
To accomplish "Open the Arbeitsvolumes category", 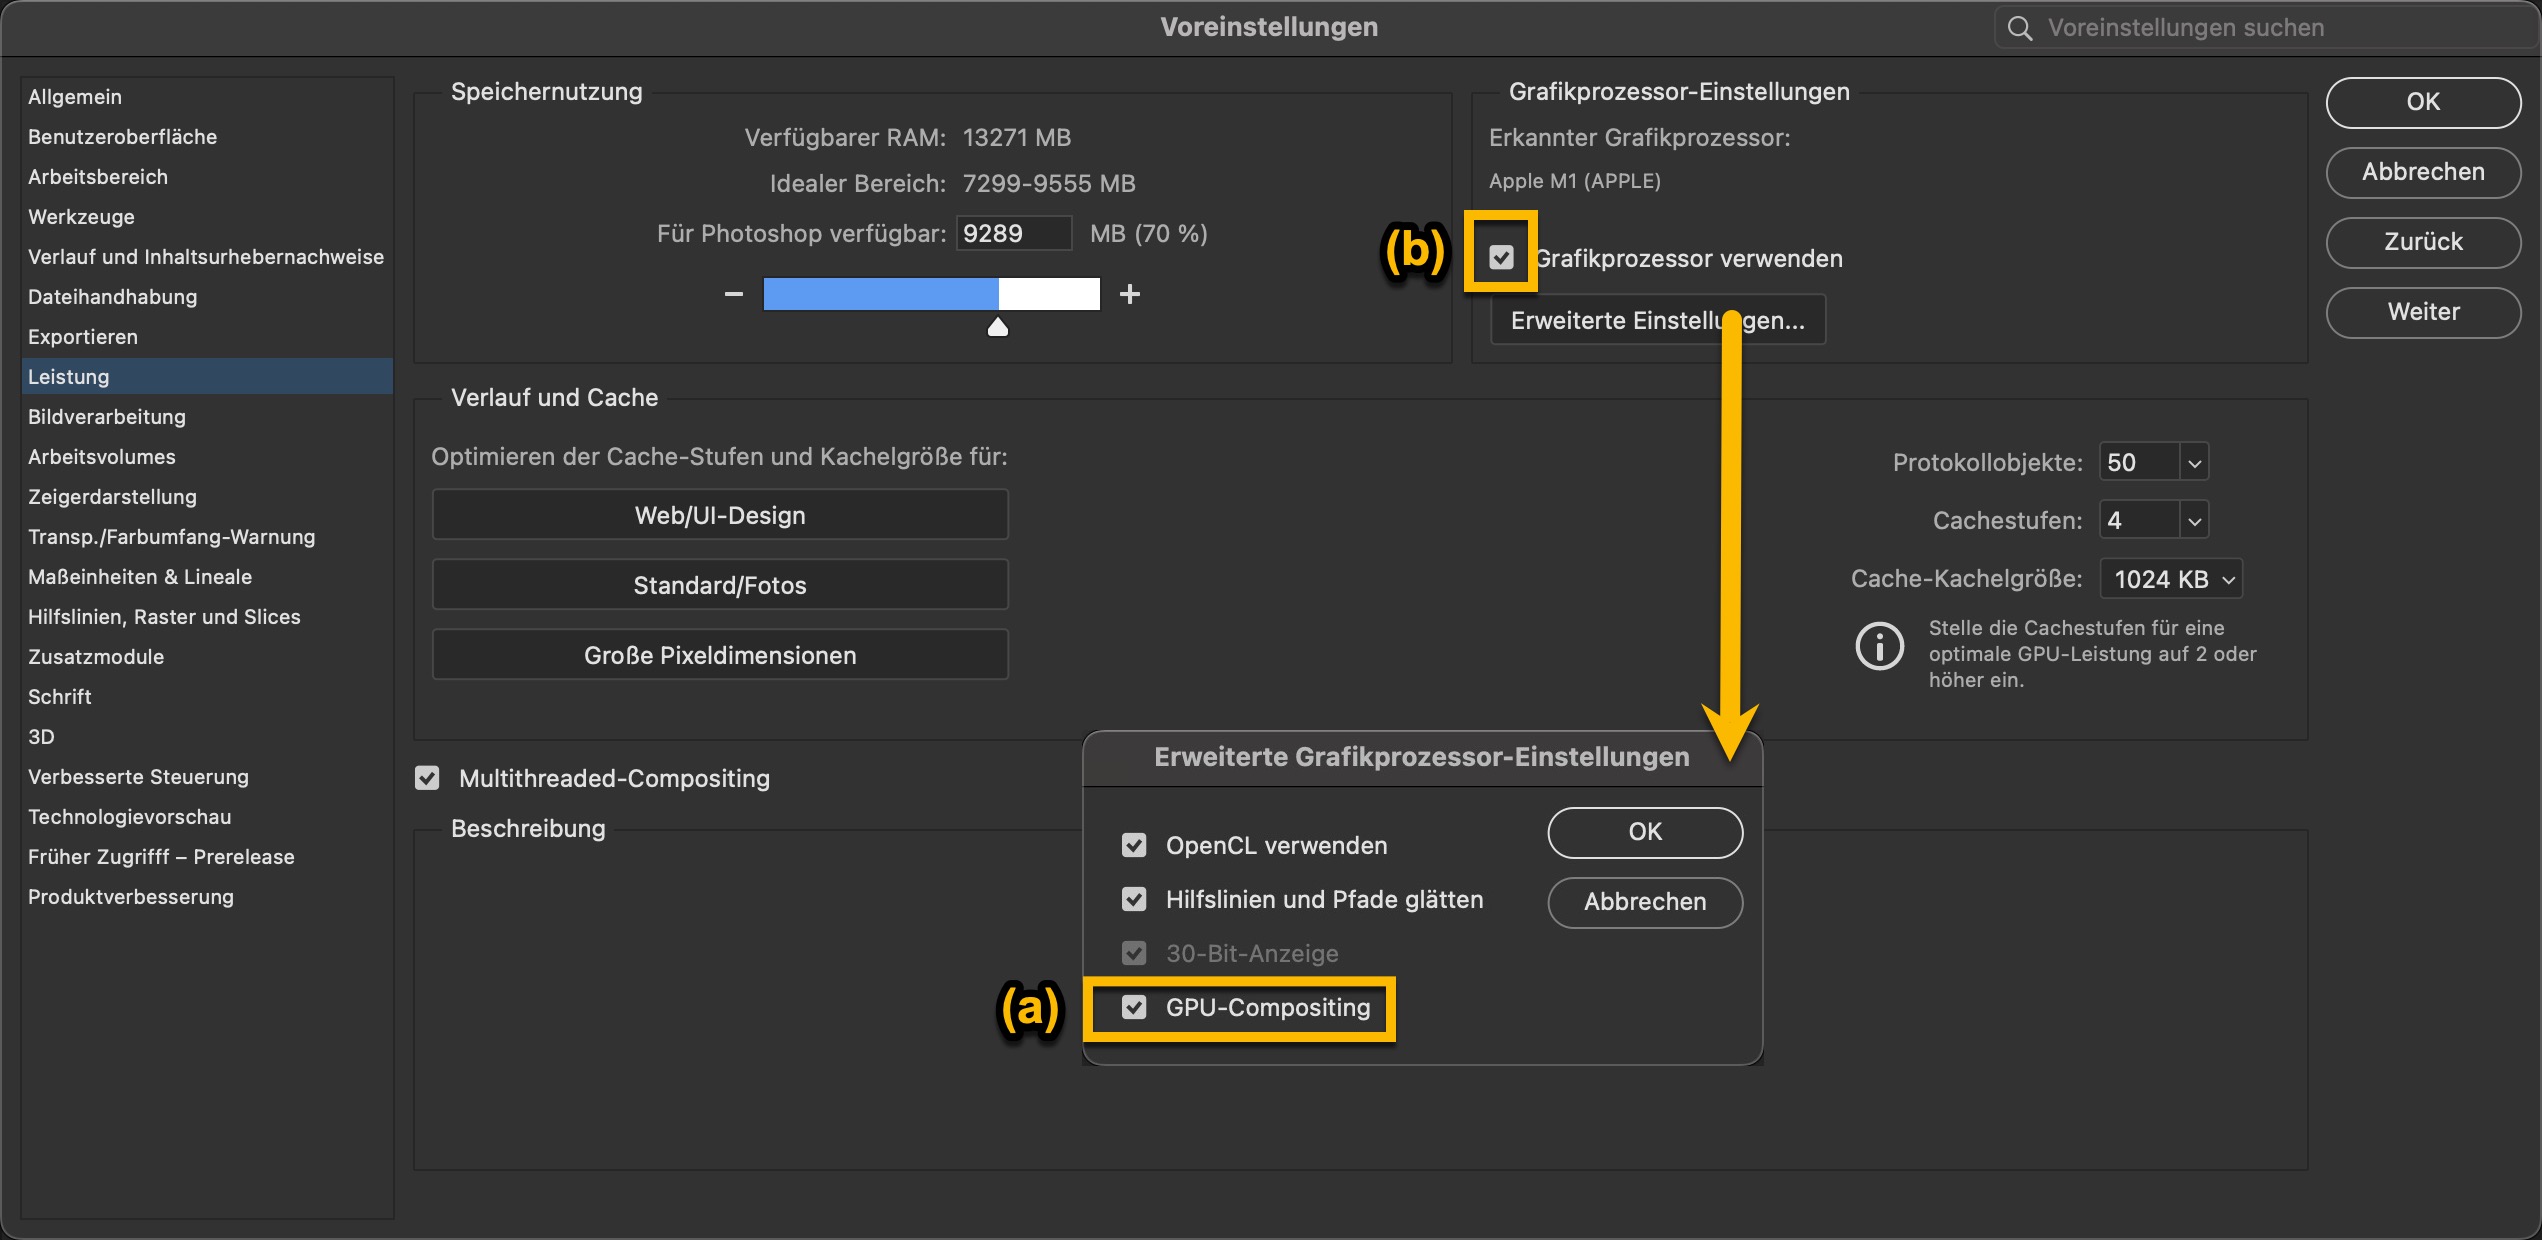I will coord(101,457).
